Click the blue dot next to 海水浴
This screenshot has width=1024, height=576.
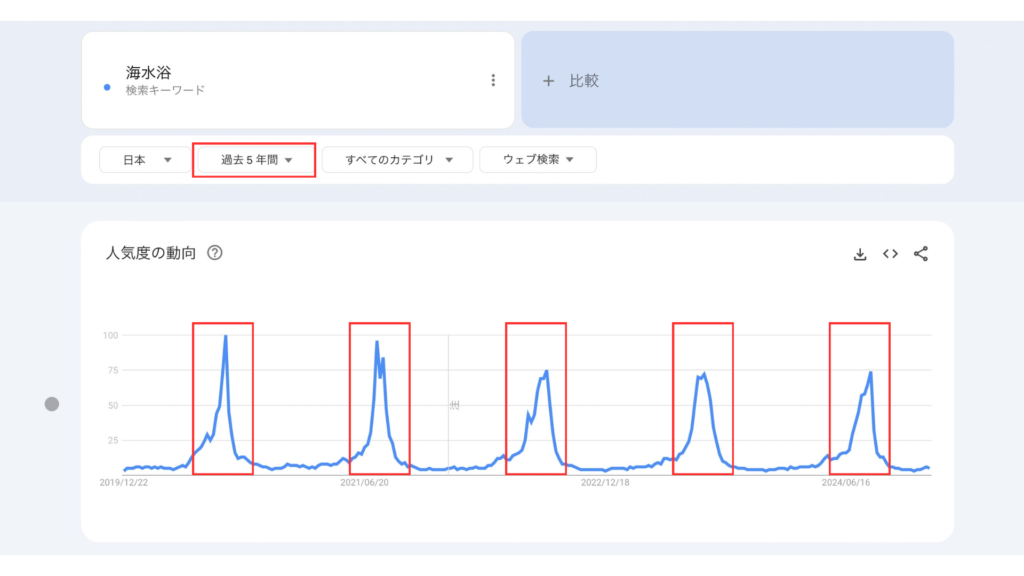(x=107, y=88)
